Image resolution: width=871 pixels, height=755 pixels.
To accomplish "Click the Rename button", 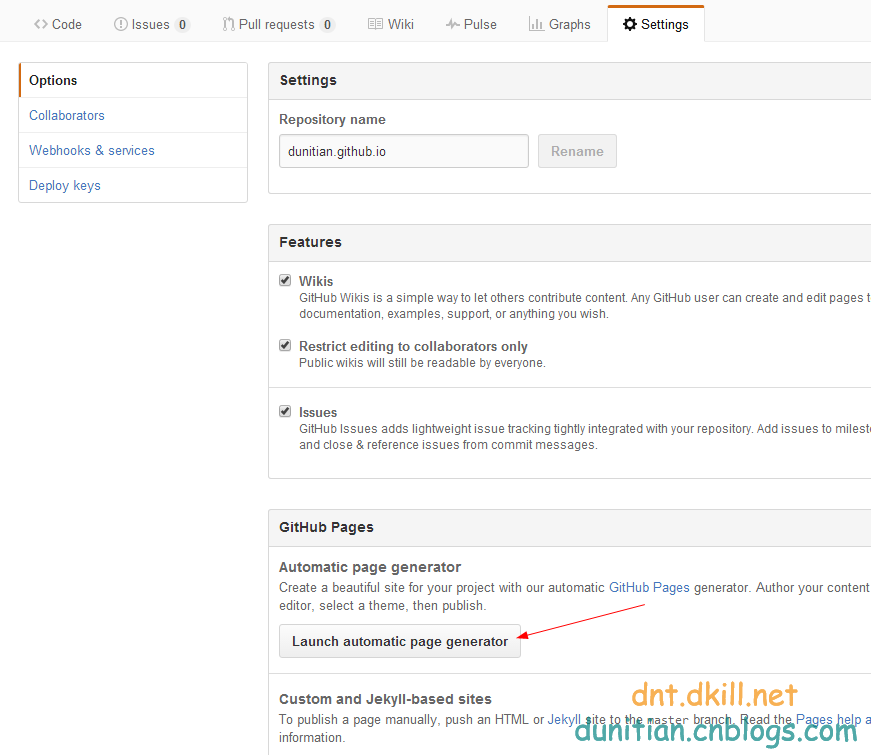I will [x=577, y=151].
